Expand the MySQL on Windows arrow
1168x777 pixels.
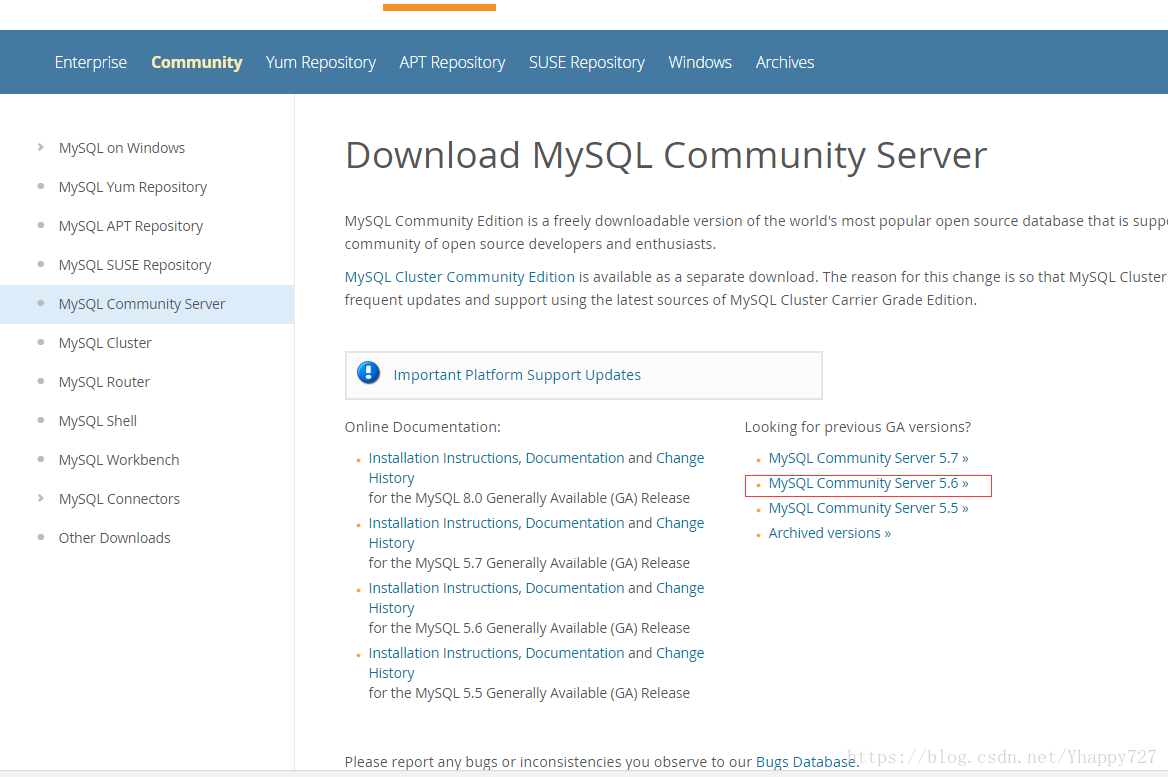[40, 148]
